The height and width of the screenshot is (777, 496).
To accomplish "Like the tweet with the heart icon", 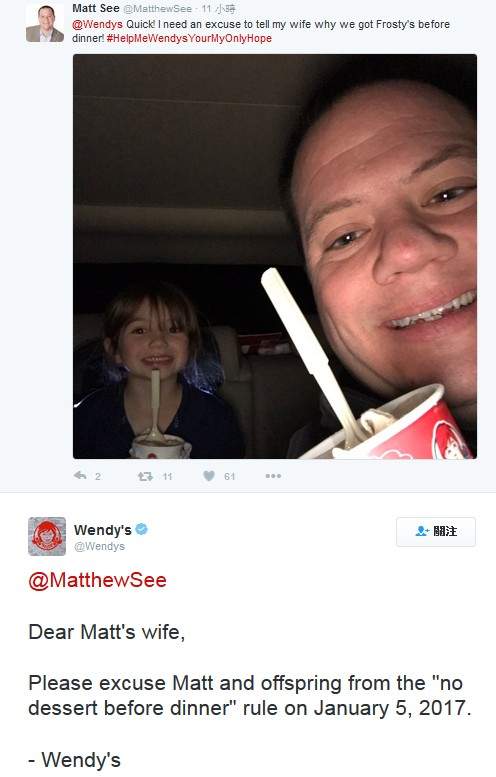I will click(x=209, y=476).
